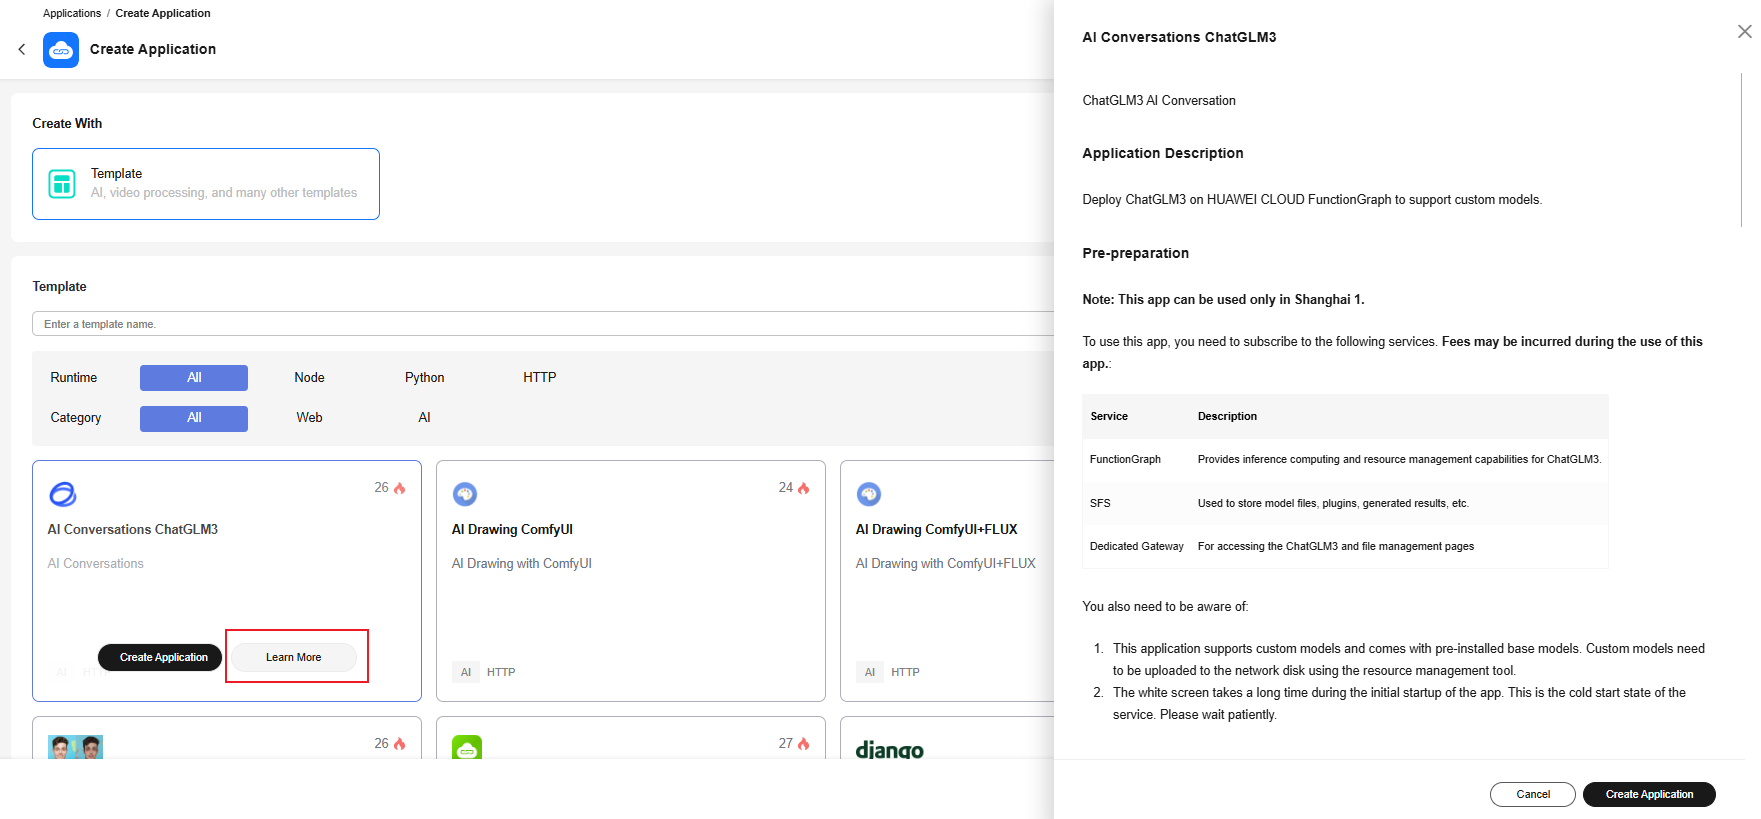Click the Description column header

pyautogui.click(x=1227, y=417)
